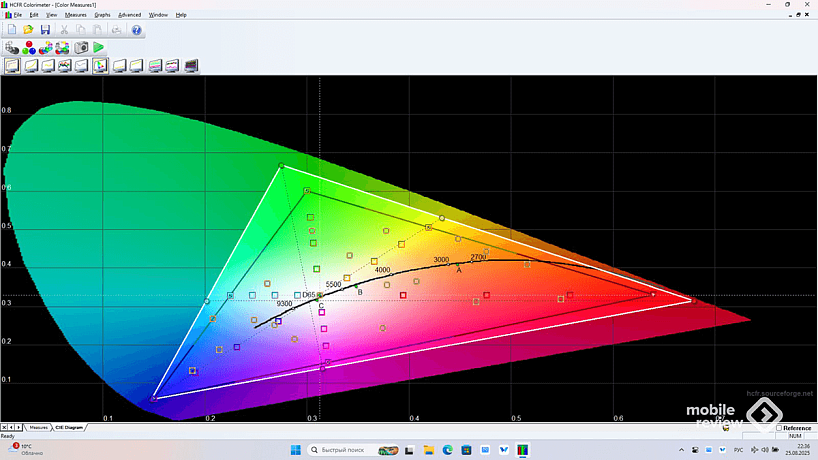Select the CIE diagram view icon
The width and height of the screenshot is (818, 460).
click(x=101, y=66)
